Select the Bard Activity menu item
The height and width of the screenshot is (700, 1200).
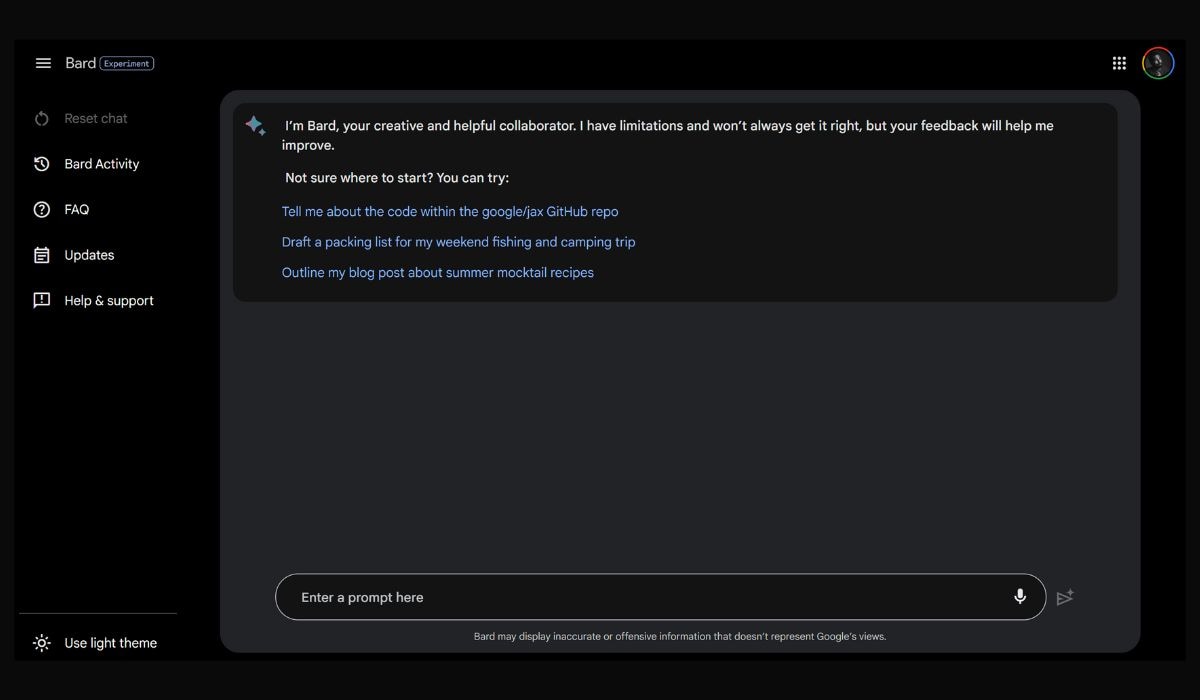click(102, 164)
